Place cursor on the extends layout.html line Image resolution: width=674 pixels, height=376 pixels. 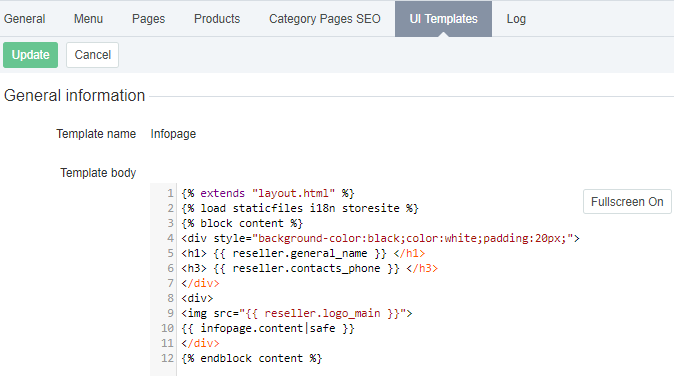pyautogui.click(x=267, y=193)
